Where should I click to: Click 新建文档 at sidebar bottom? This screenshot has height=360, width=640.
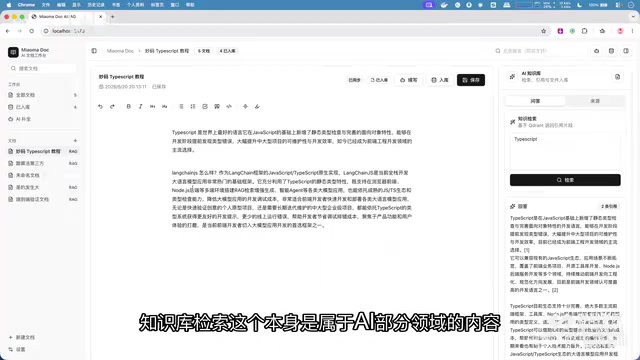[22, 338]
